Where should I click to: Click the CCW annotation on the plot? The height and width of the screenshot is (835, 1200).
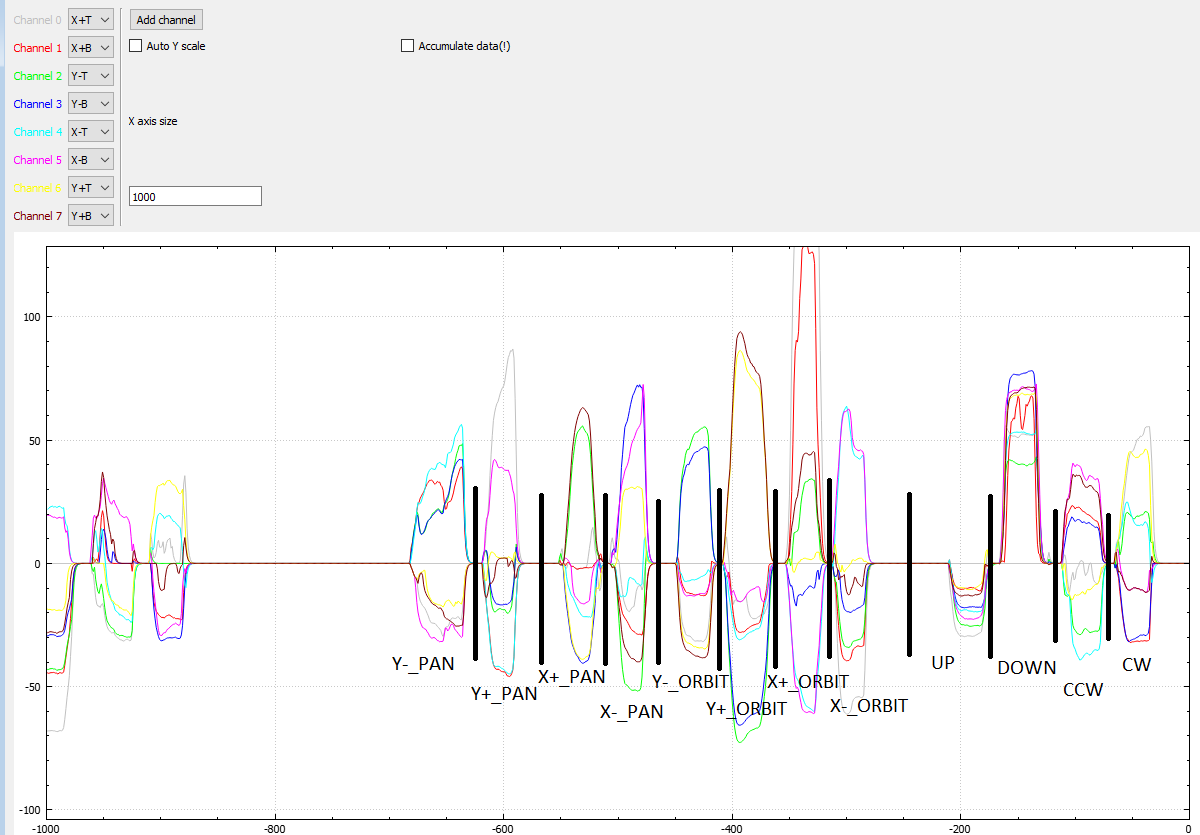coord(1082,689)
